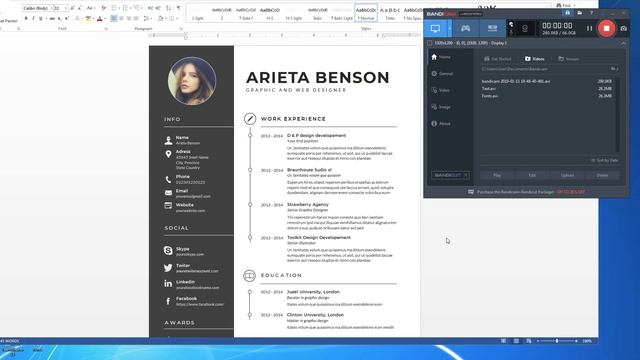Open Home section in Bandicam sidebar

[441, 57]
